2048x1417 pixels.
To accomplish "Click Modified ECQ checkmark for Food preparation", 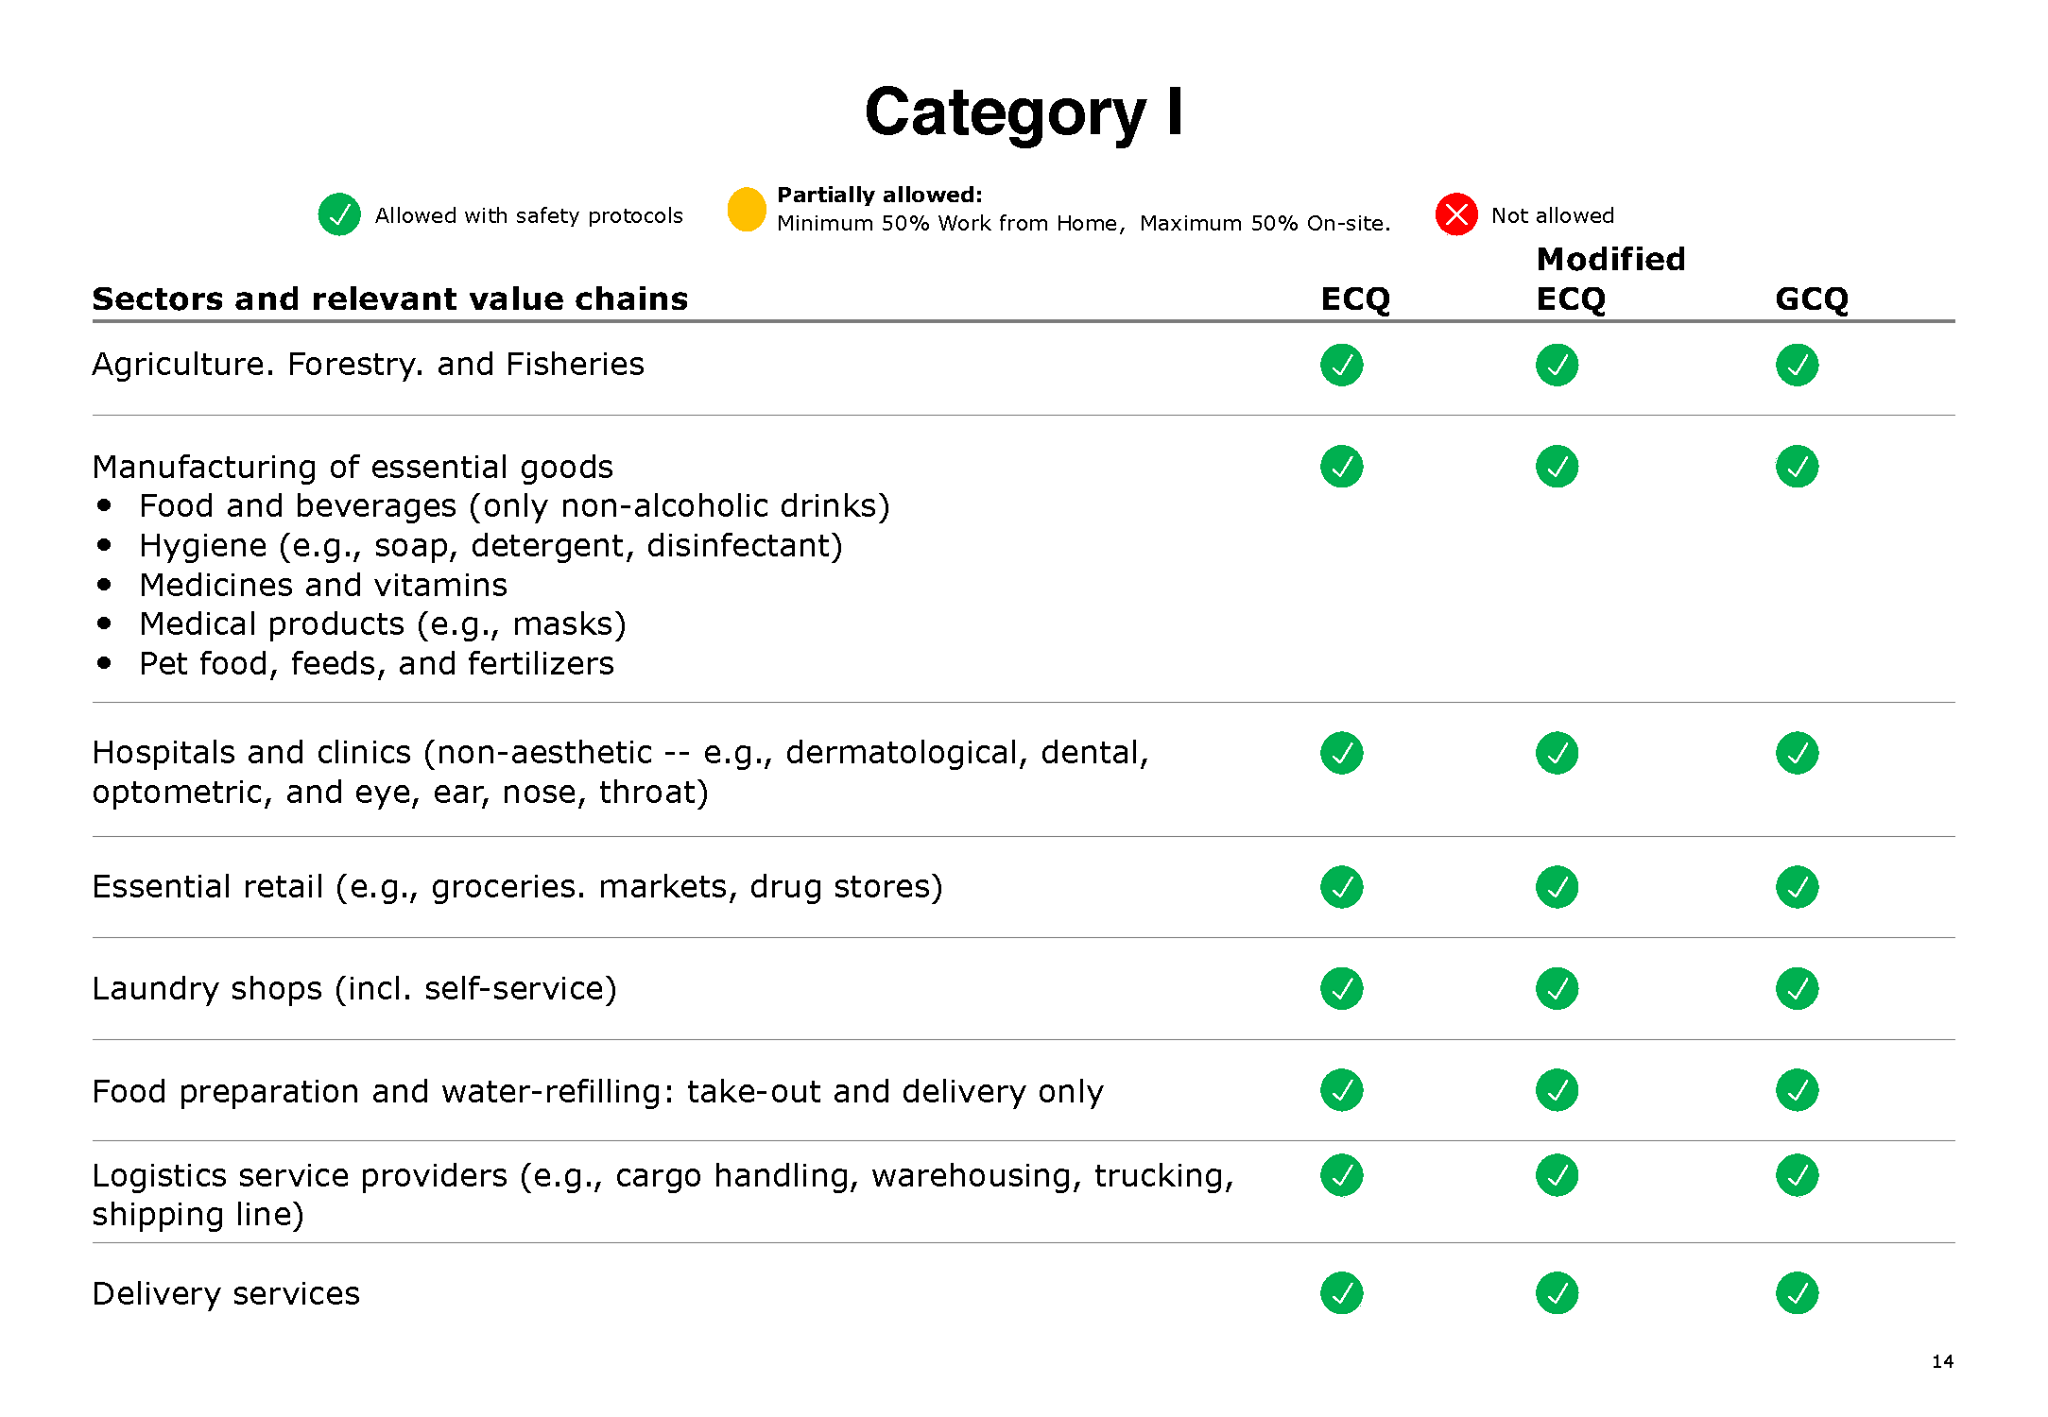I will click(1557, 1090).
